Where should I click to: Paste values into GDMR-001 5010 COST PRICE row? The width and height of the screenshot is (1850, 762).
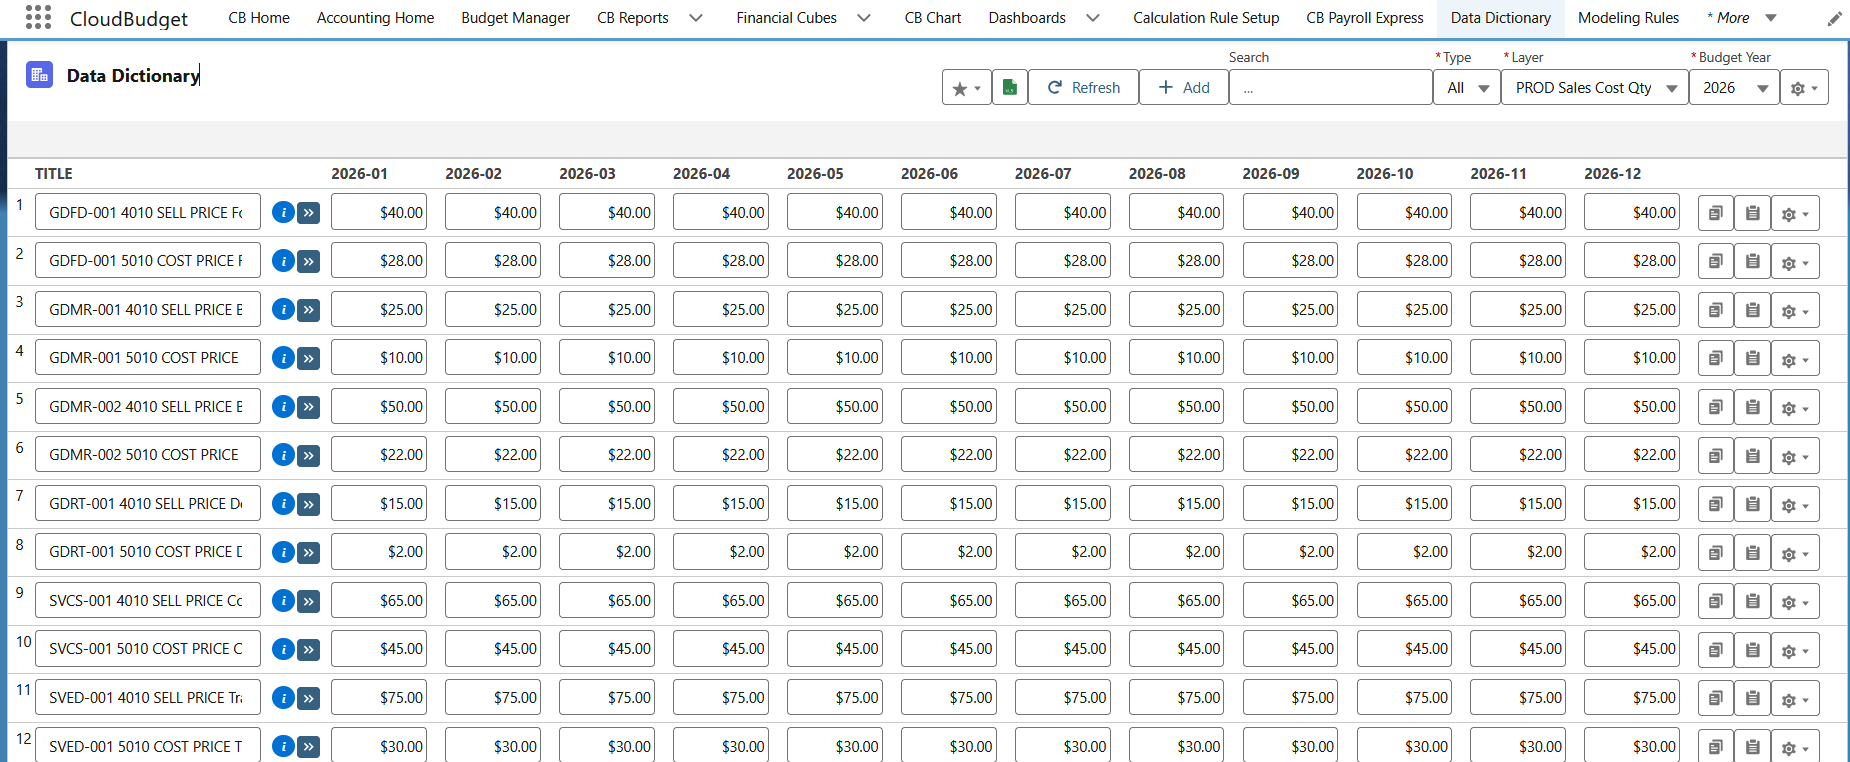(1752, 358)
